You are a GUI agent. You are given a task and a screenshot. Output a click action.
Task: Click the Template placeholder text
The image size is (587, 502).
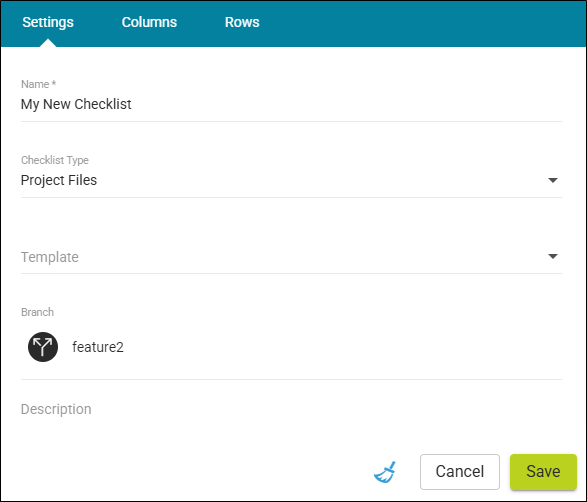click(50, 257)
